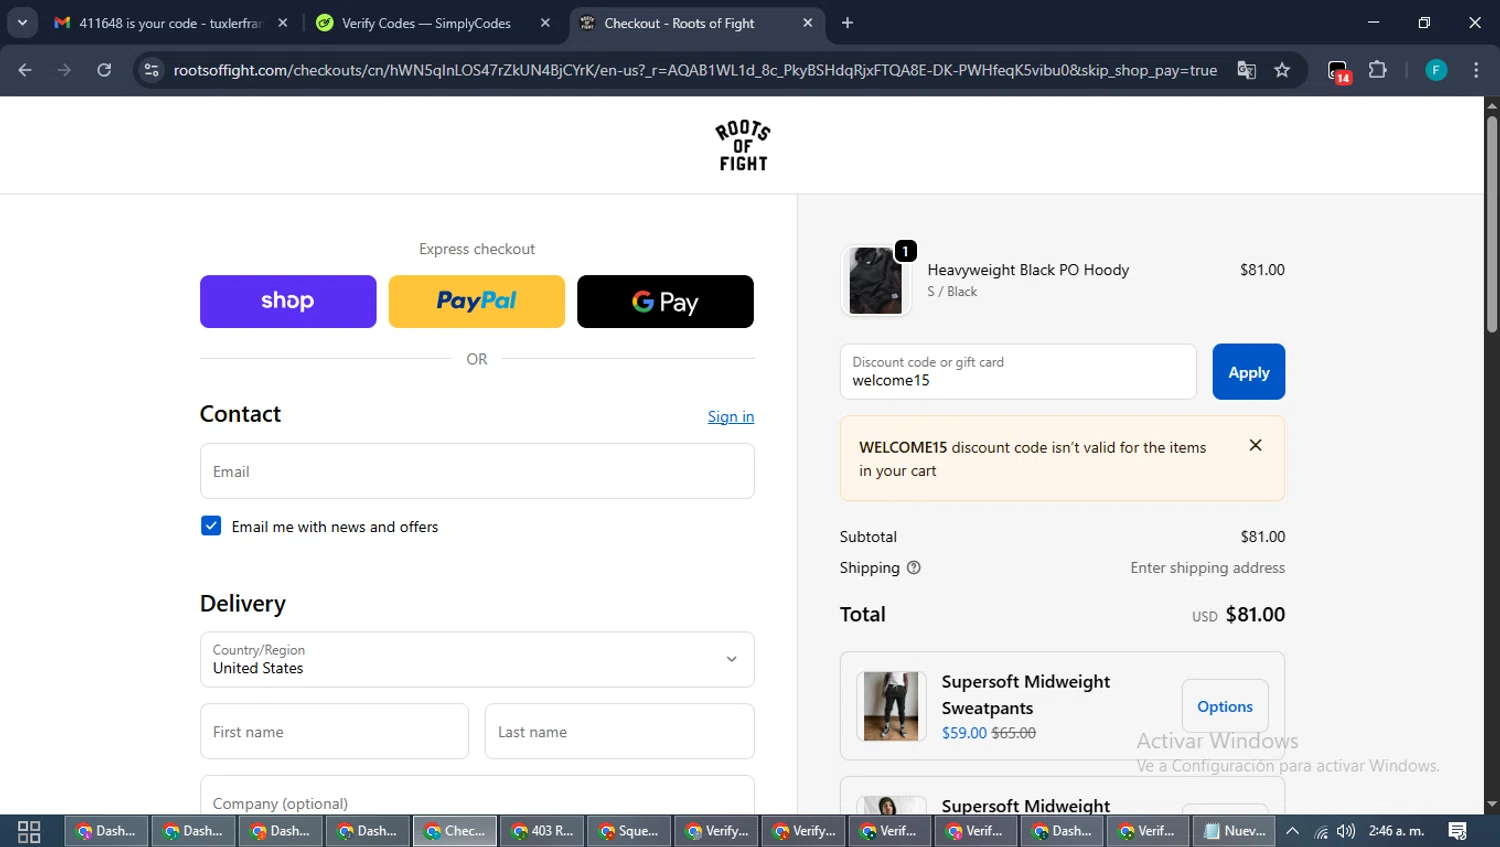Click the translate page icon

tap(1246, 70)
